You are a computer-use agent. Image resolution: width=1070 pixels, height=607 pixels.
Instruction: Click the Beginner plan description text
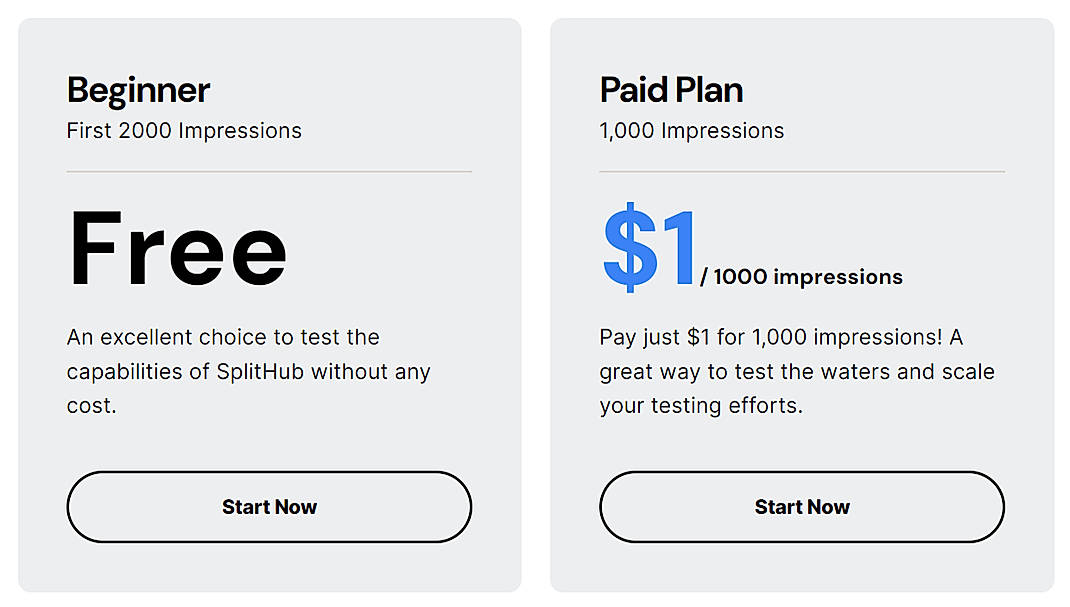point(247,371)
